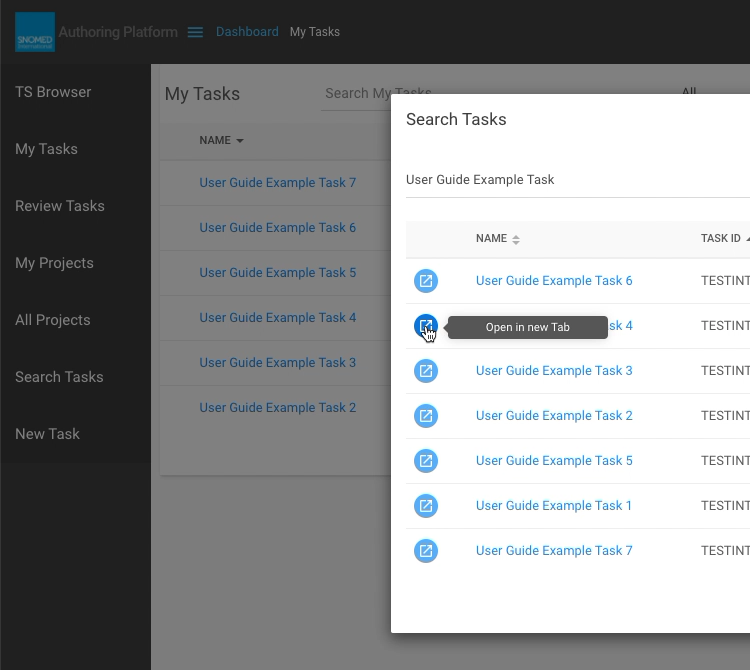Open User Guide Example Task 2 in dialog

[x=554, y=416]
